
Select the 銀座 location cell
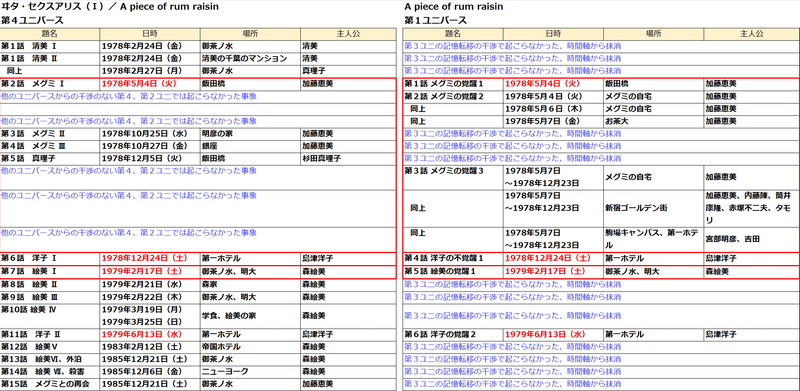coord(250,146)
